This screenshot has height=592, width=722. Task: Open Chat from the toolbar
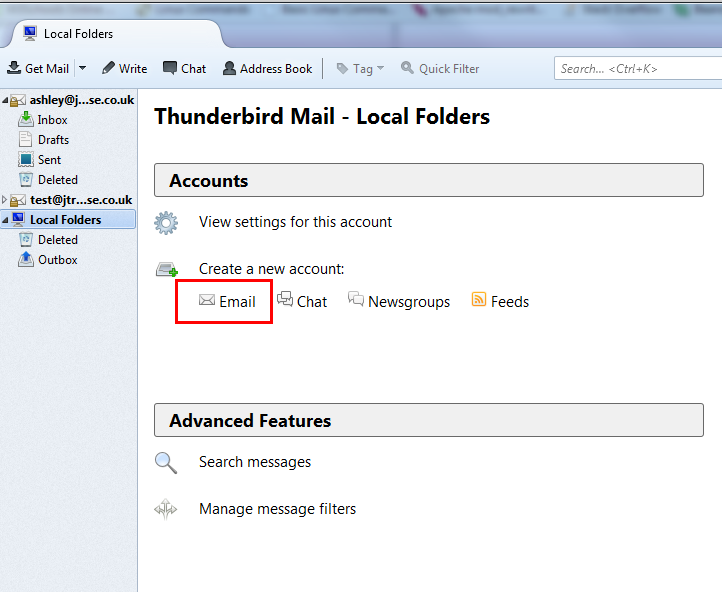pyautogui.click(x=184, y=68)
